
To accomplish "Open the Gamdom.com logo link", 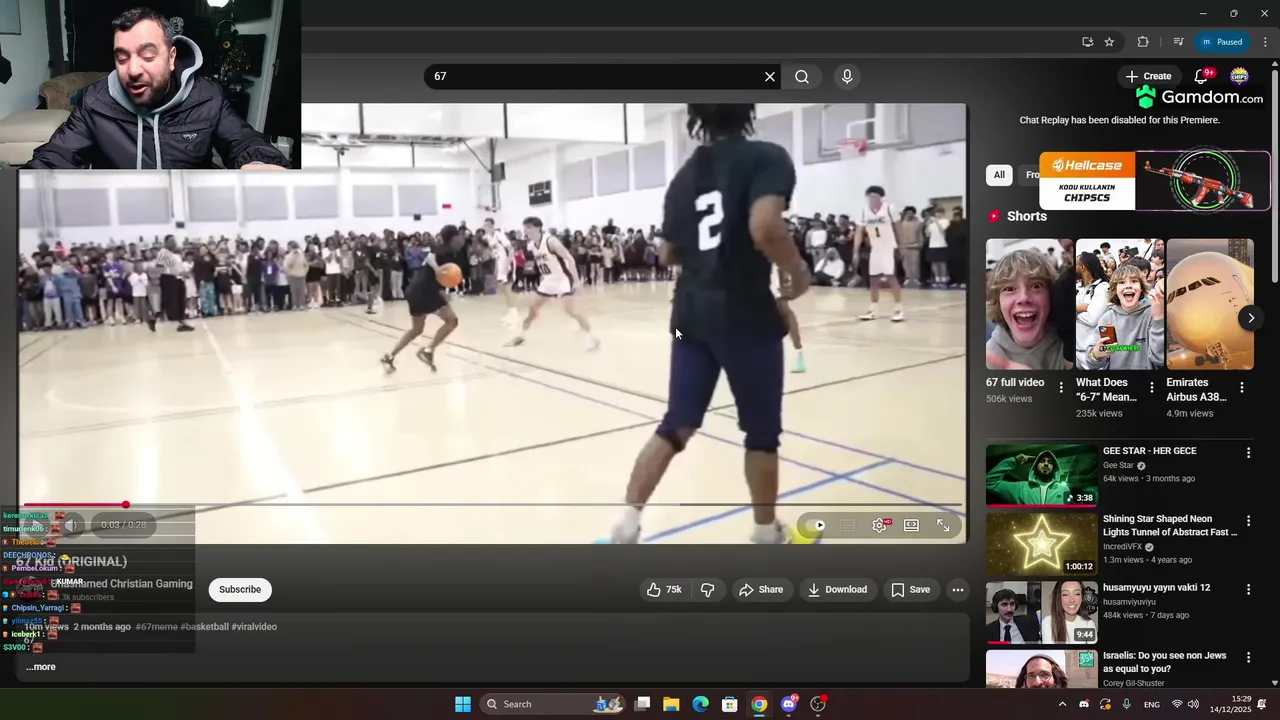I will tap(1200, 97).
